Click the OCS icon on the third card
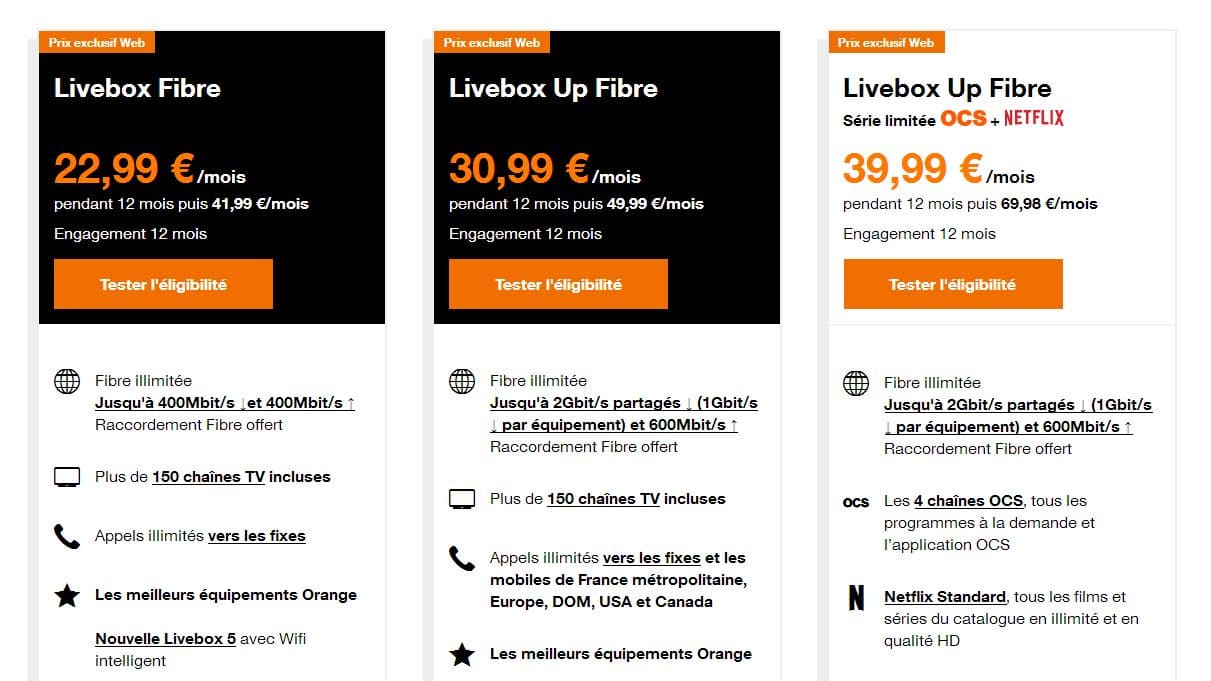This screenshot has width=1211, height=681. (x=857, y=502)
